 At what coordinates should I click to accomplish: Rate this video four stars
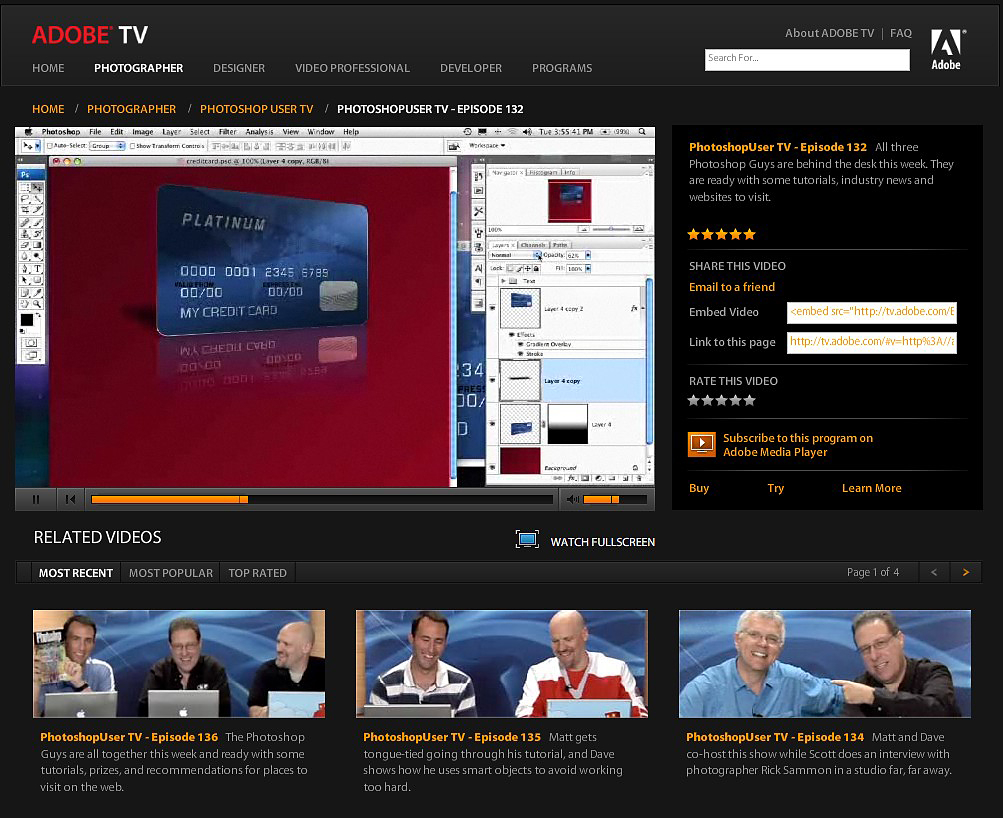pyautogui.click(x=736, y=400)
